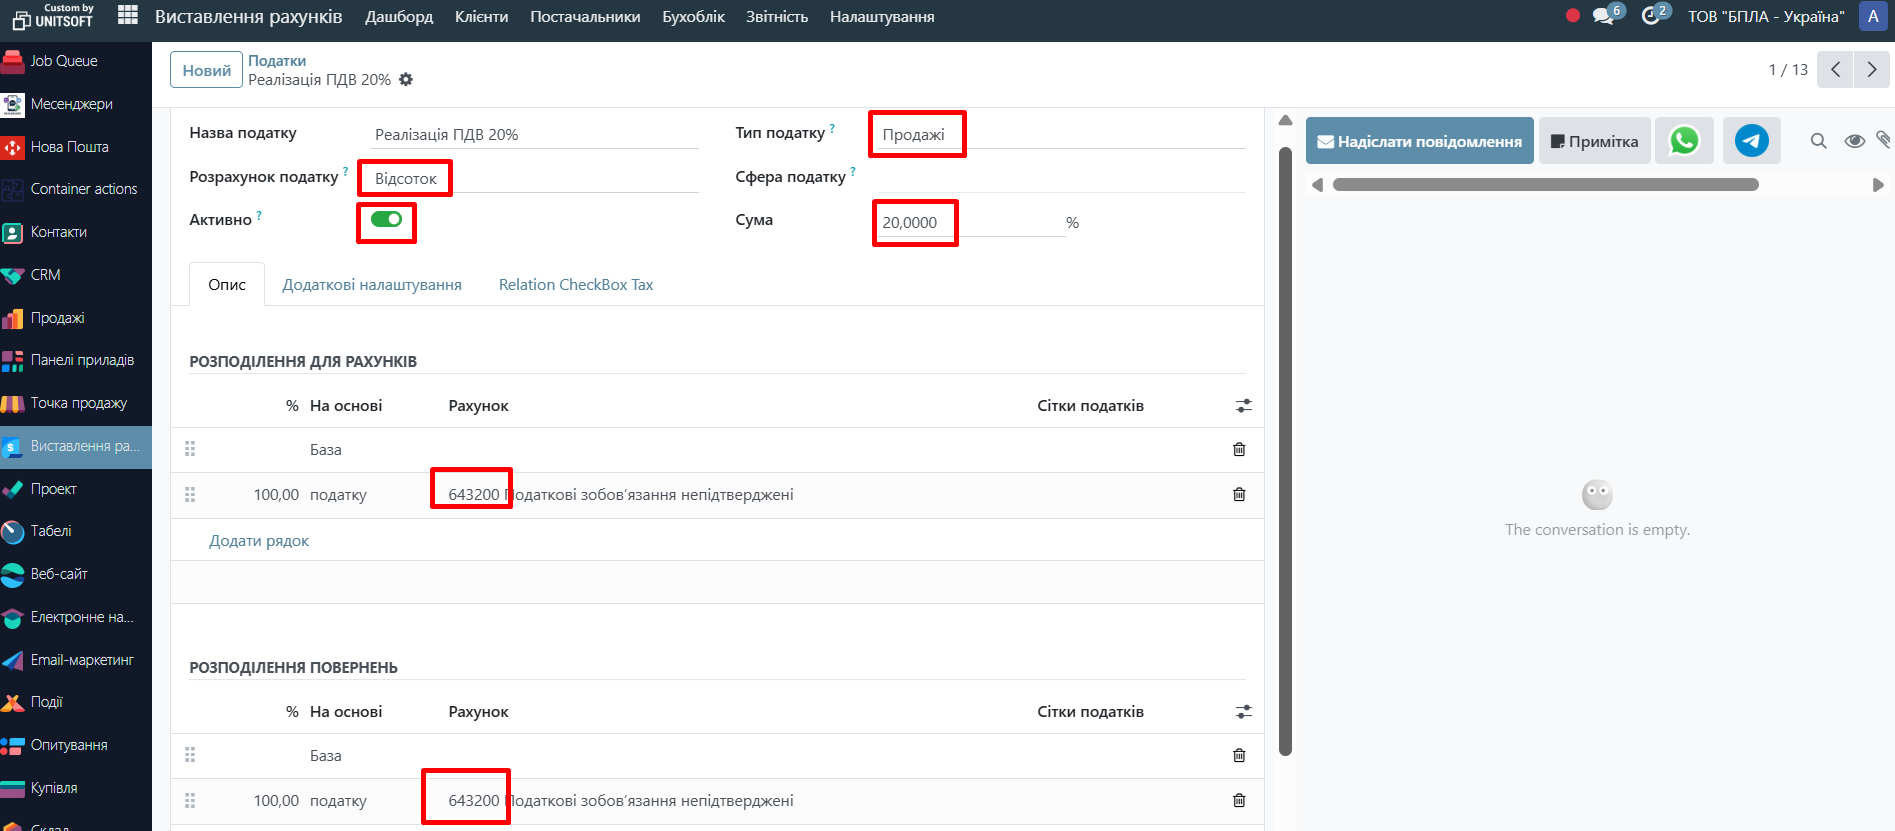Switch to Додаткові налаштування tab

click(372, 285)
